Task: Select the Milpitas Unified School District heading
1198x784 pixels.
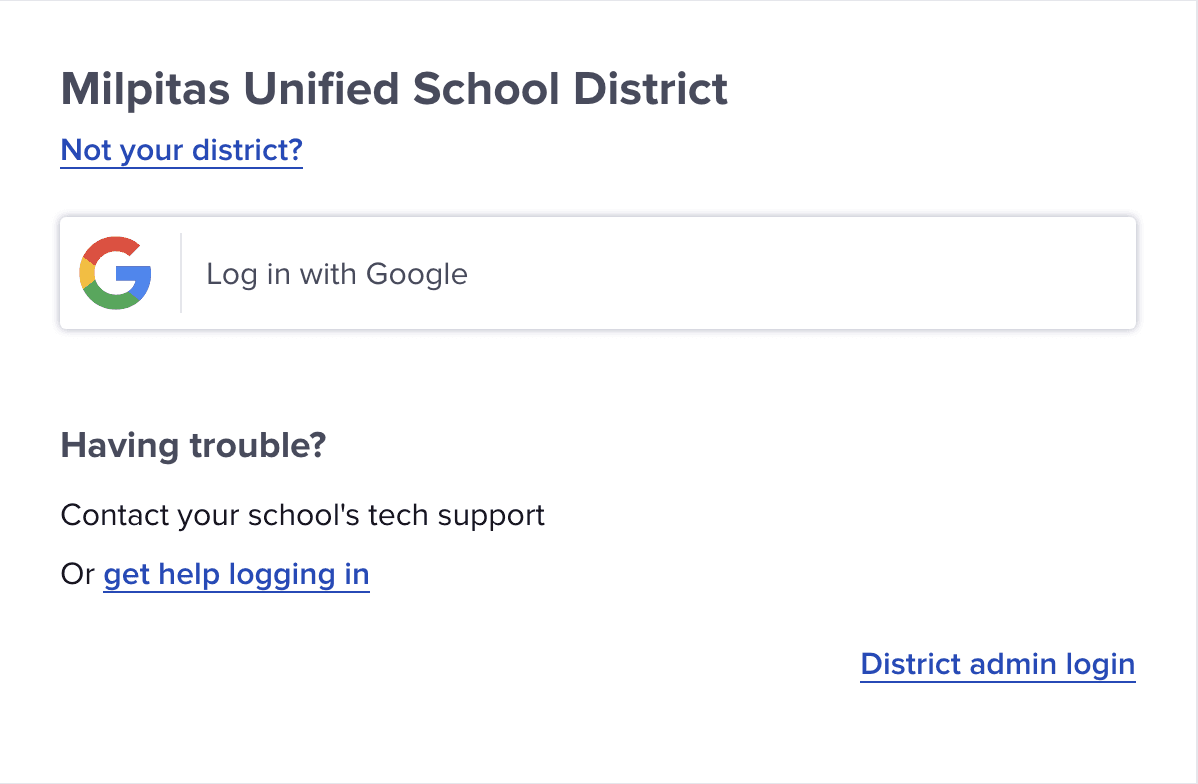Action: point(394,89)
